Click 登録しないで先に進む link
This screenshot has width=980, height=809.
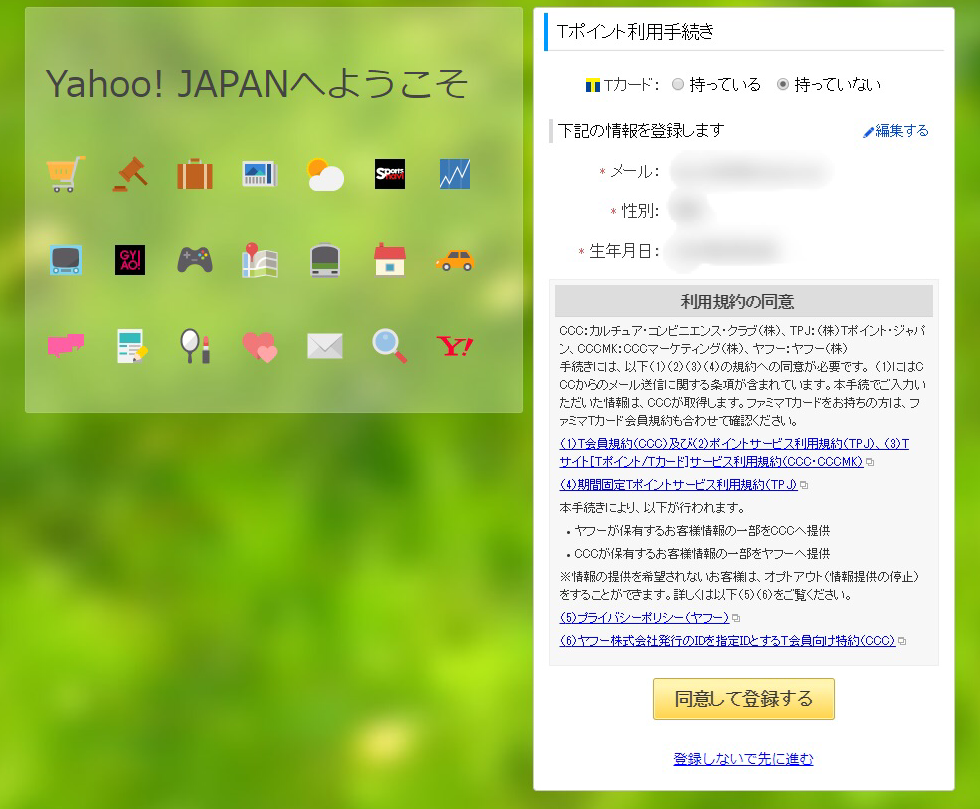[x=743, y=759]
